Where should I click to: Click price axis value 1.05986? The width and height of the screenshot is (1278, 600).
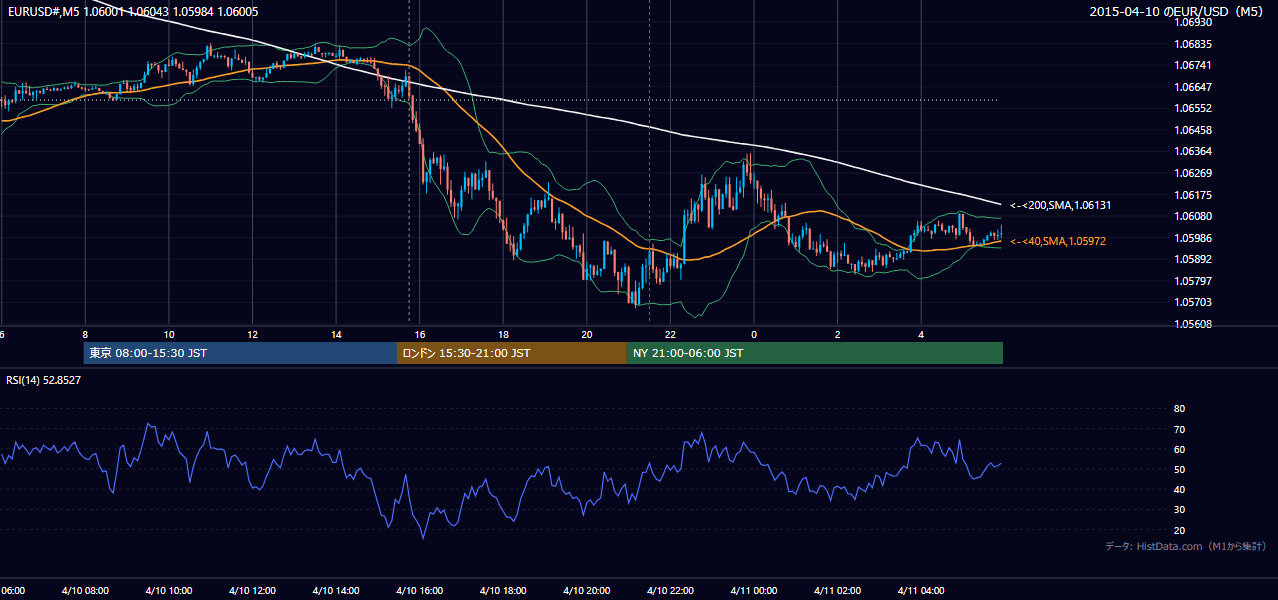(x=1194, y=238)
